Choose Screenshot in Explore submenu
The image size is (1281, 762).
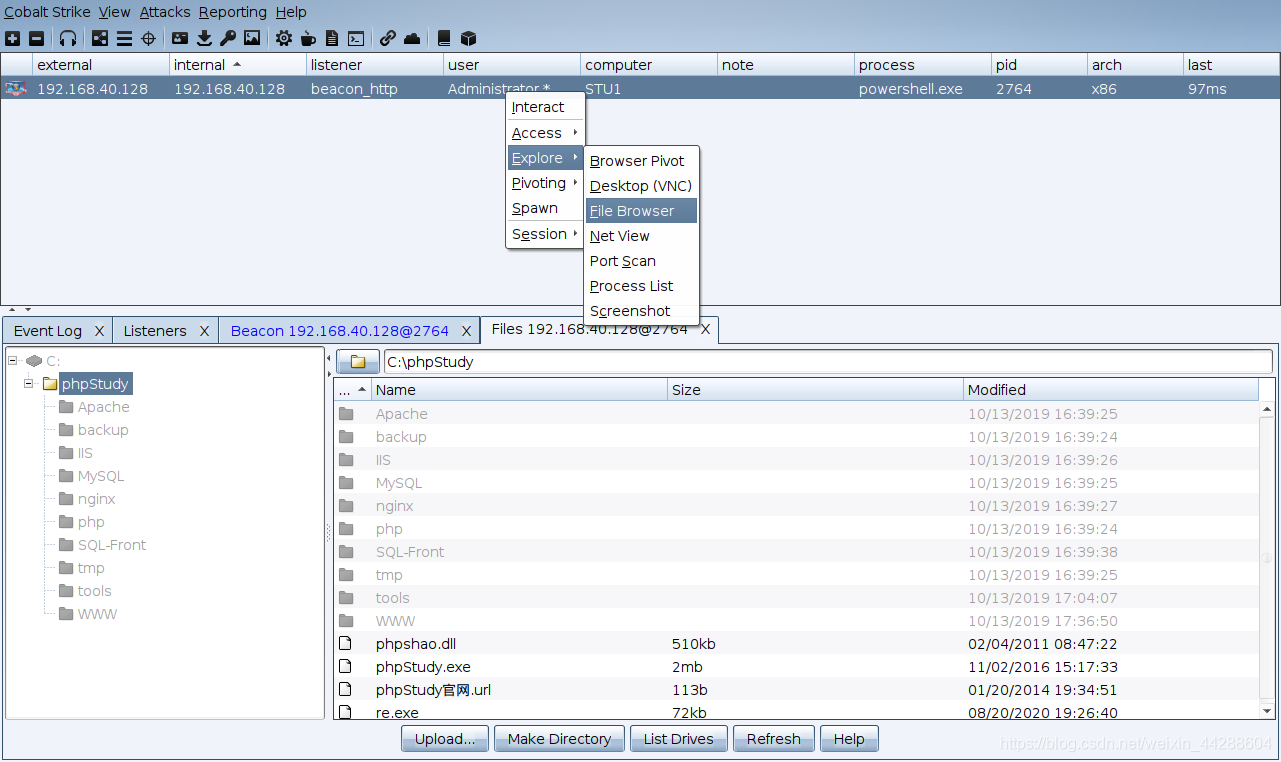tap(641, 311)
